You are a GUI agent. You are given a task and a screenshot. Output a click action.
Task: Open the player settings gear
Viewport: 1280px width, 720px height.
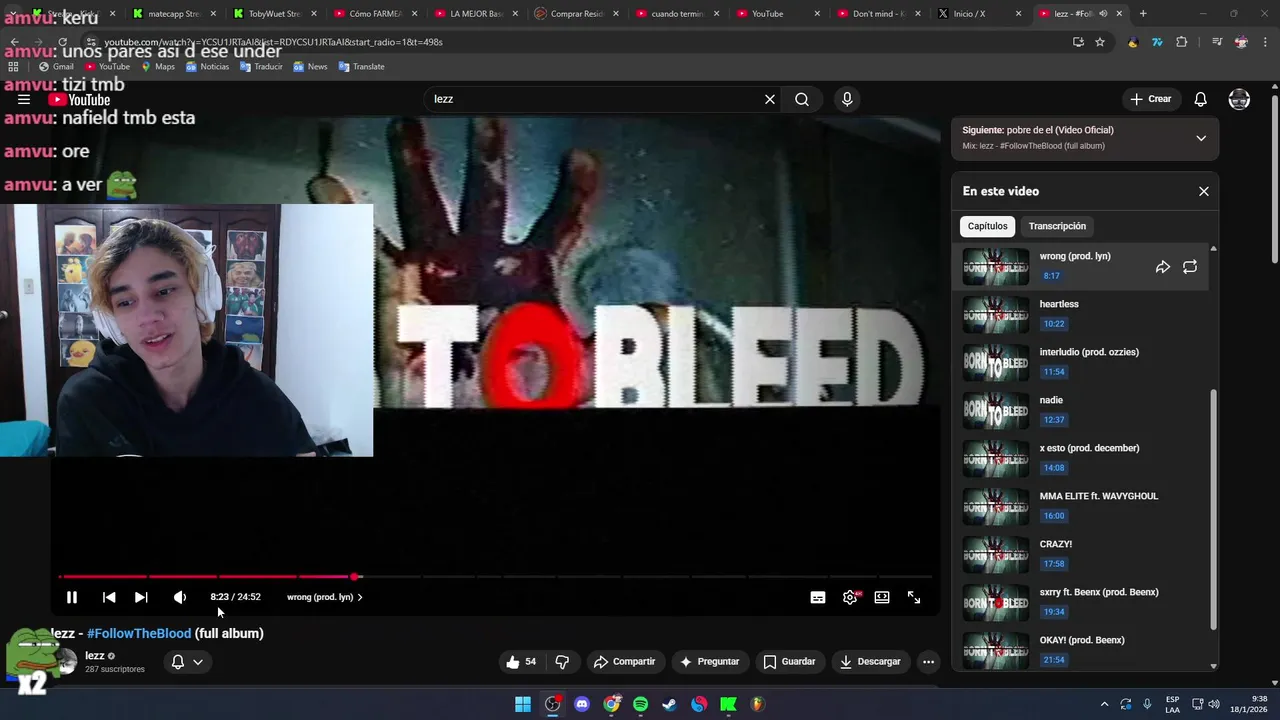850,597
